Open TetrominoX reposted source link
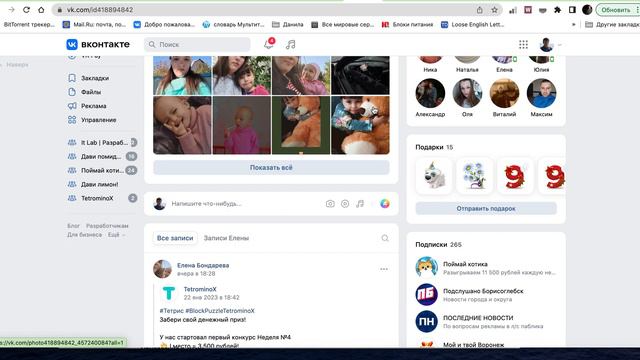The width and height of the screenshot is (640, 360). coord(200,289)
